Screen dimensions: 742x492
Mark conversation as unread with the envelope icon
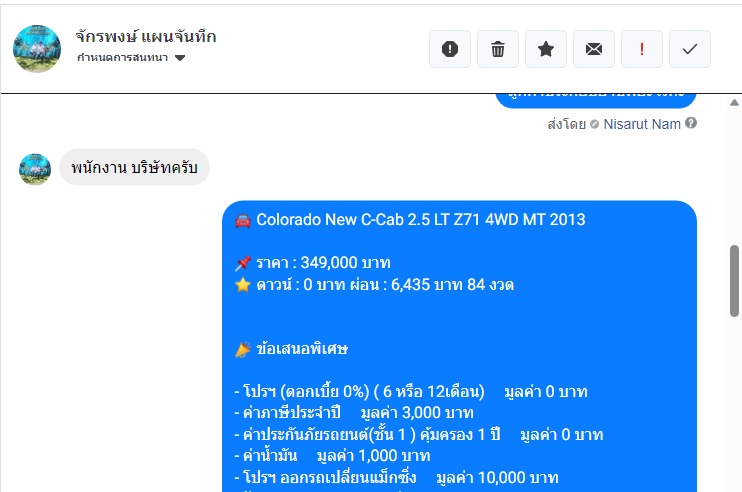coord(594,49)
